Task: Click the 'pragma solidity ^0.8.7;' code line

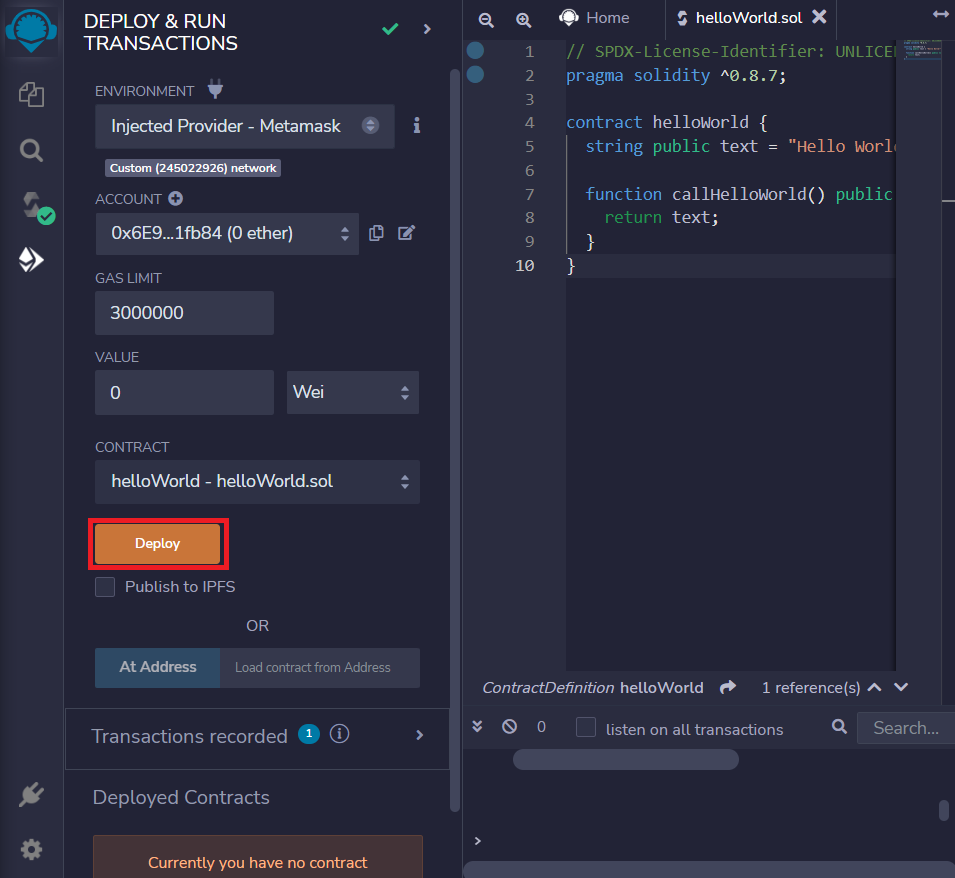Action: click(x=676, y=76)
